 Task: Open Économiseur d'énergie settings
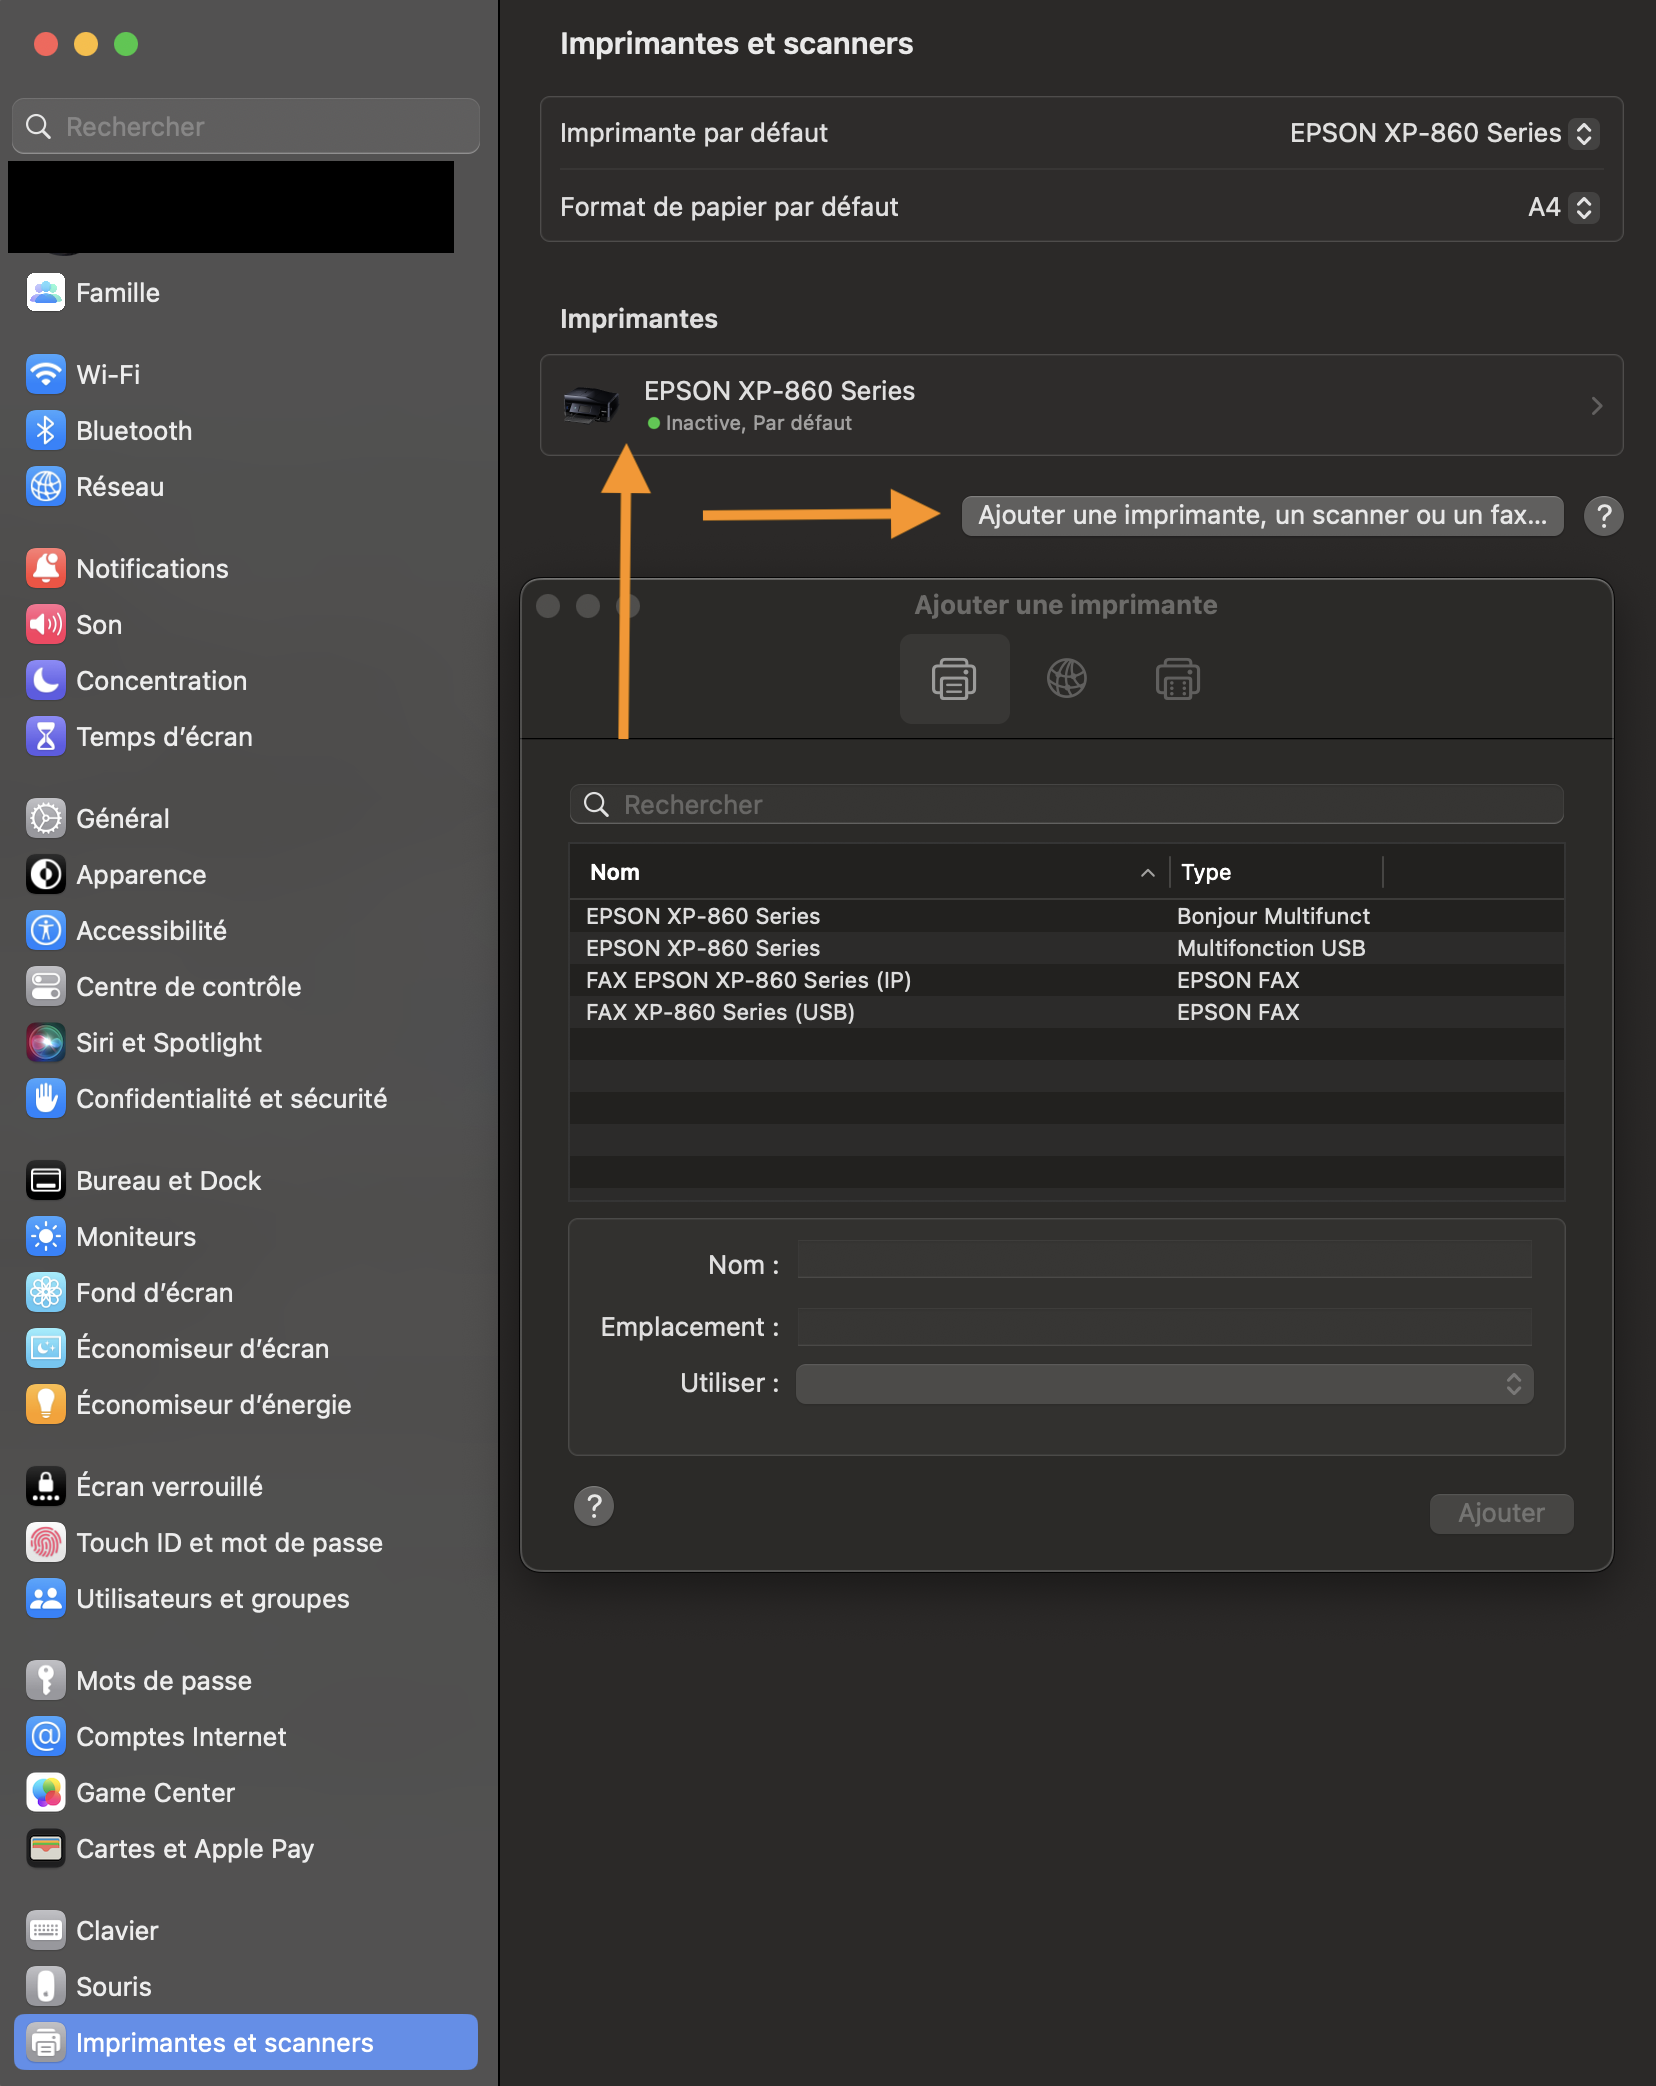click(245, 1405)
